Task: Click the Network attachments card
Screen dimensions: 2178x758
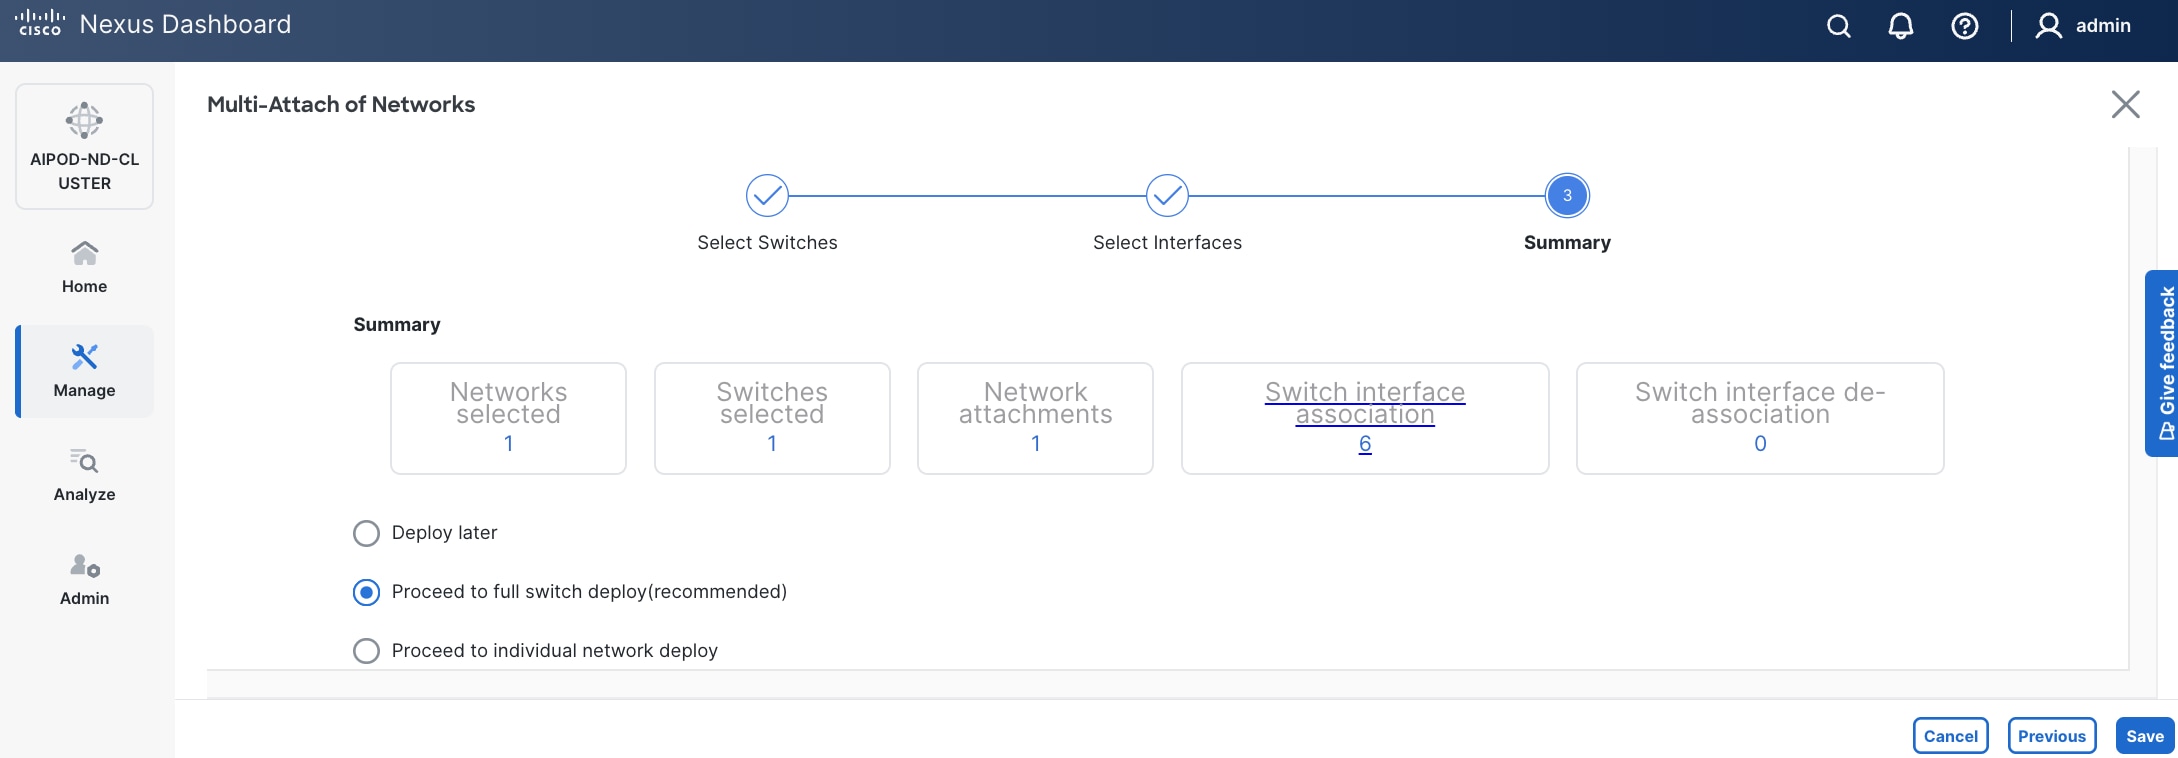Action: tap(1035, 418)
